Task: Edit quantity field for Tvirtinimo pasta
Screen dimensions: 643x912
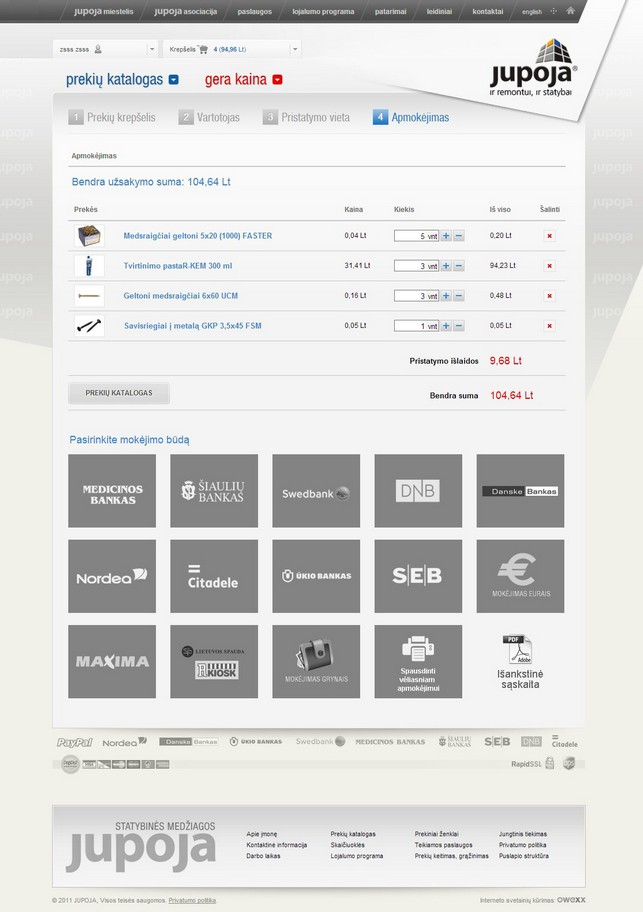Action: [x=416, y=266]
